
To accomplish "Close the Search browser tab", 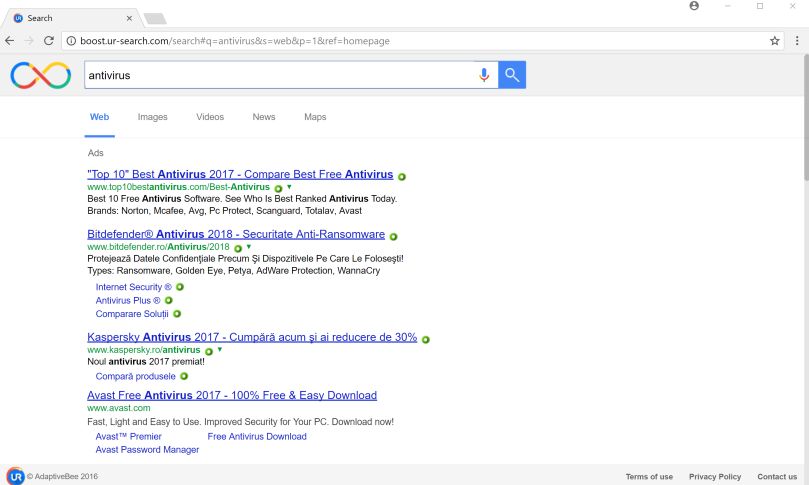I will 129,18.
